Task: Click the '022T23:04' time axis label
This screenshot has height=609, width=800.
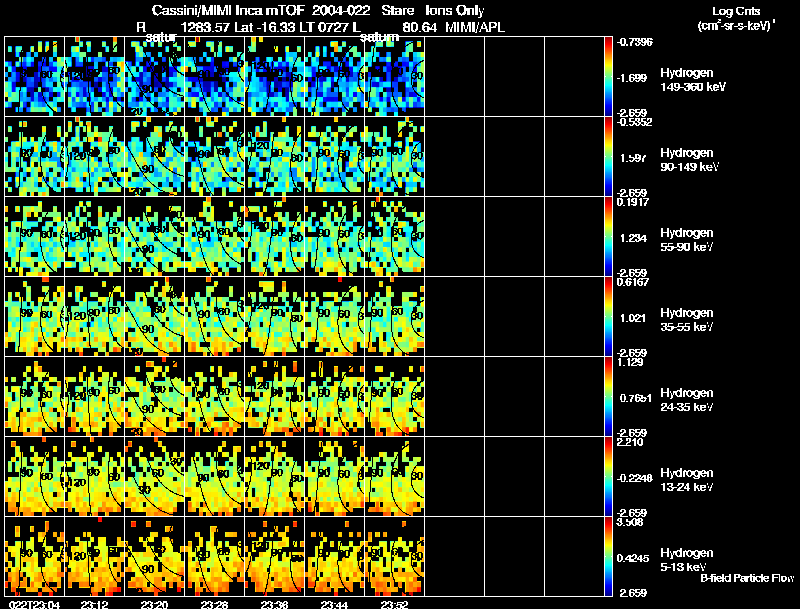Action: (x=35, y=605)
